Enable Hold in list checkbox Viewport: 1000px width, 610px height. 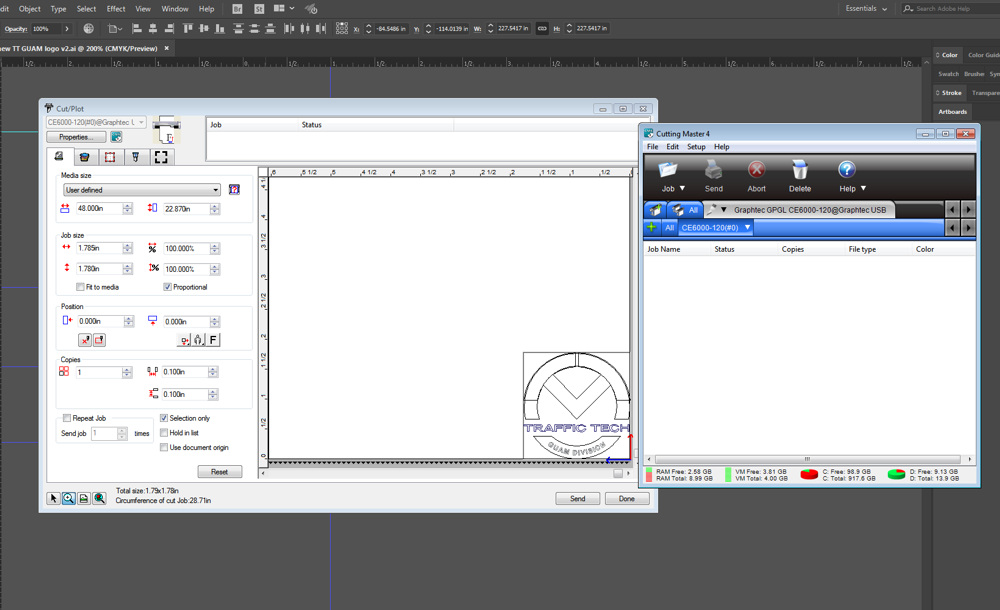164,433
